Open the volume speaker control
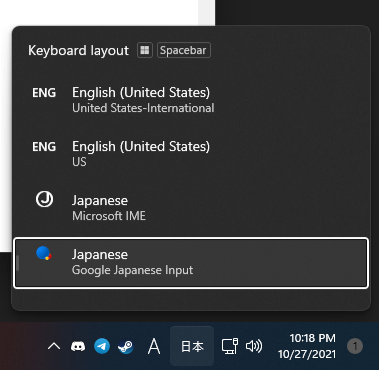The width and height of the screenshot is (379, 370). tap(254, 346)
